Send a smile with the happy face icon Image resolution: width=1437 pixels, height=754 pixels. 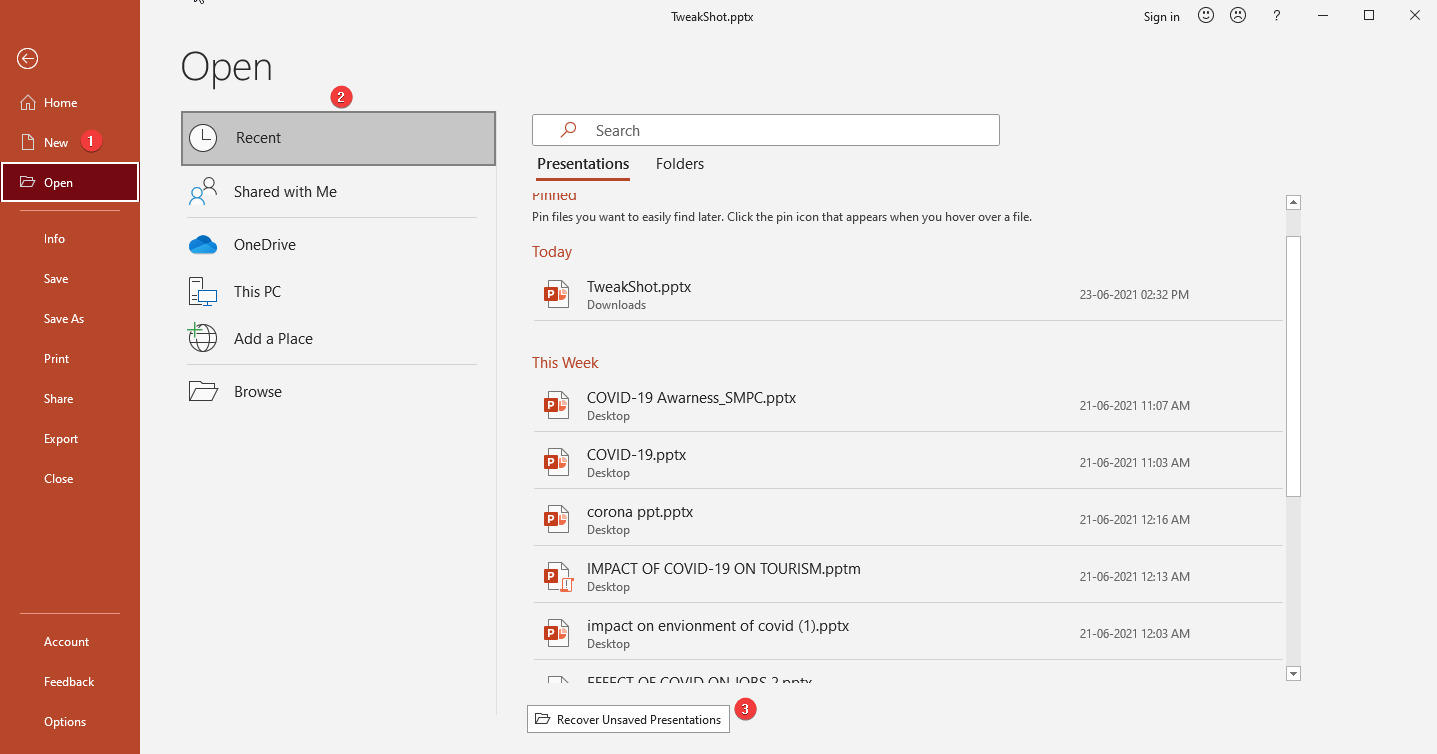[x=1206, y=15]
